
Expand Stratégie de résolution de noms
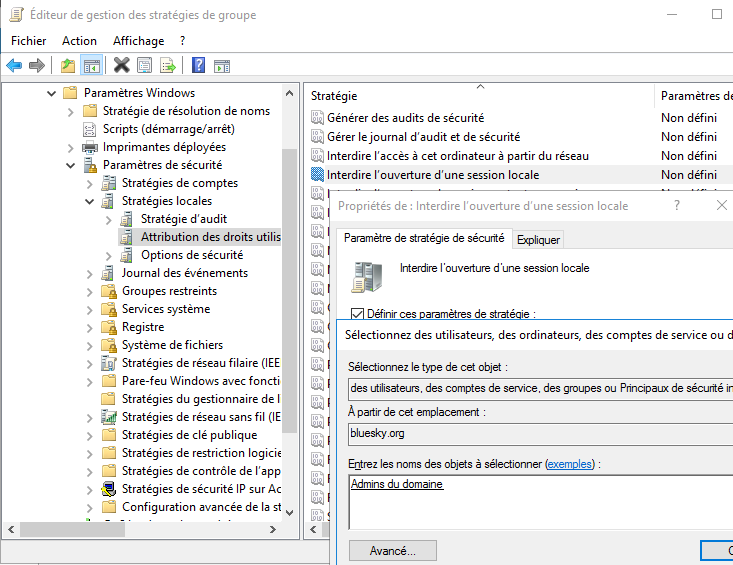[71, 112]
